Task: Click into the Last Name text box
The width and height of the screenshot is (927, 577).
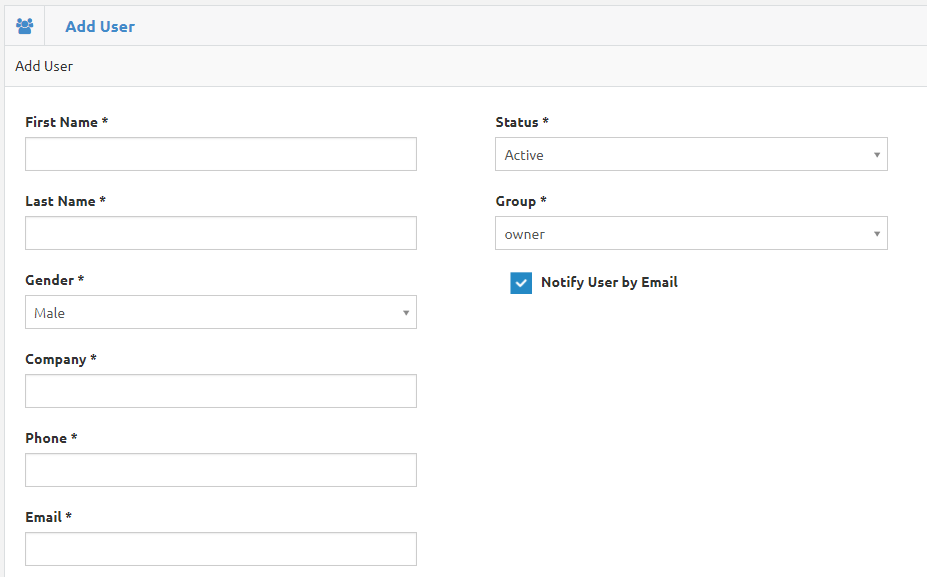Action: coord(220,233)
